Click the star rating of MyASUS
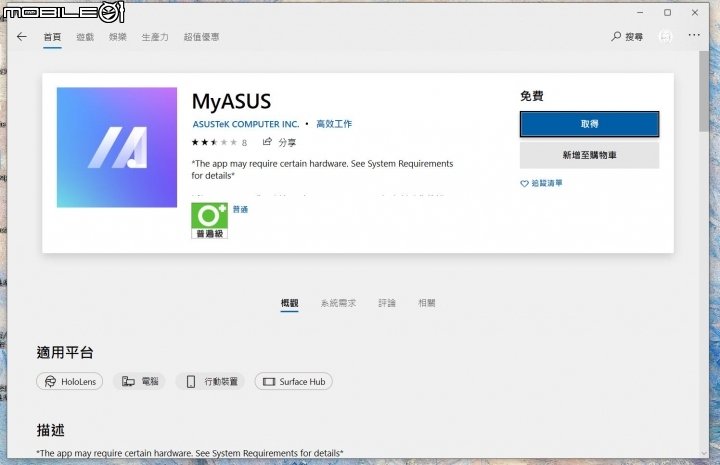The image size is (720, 465). [214, 142]
